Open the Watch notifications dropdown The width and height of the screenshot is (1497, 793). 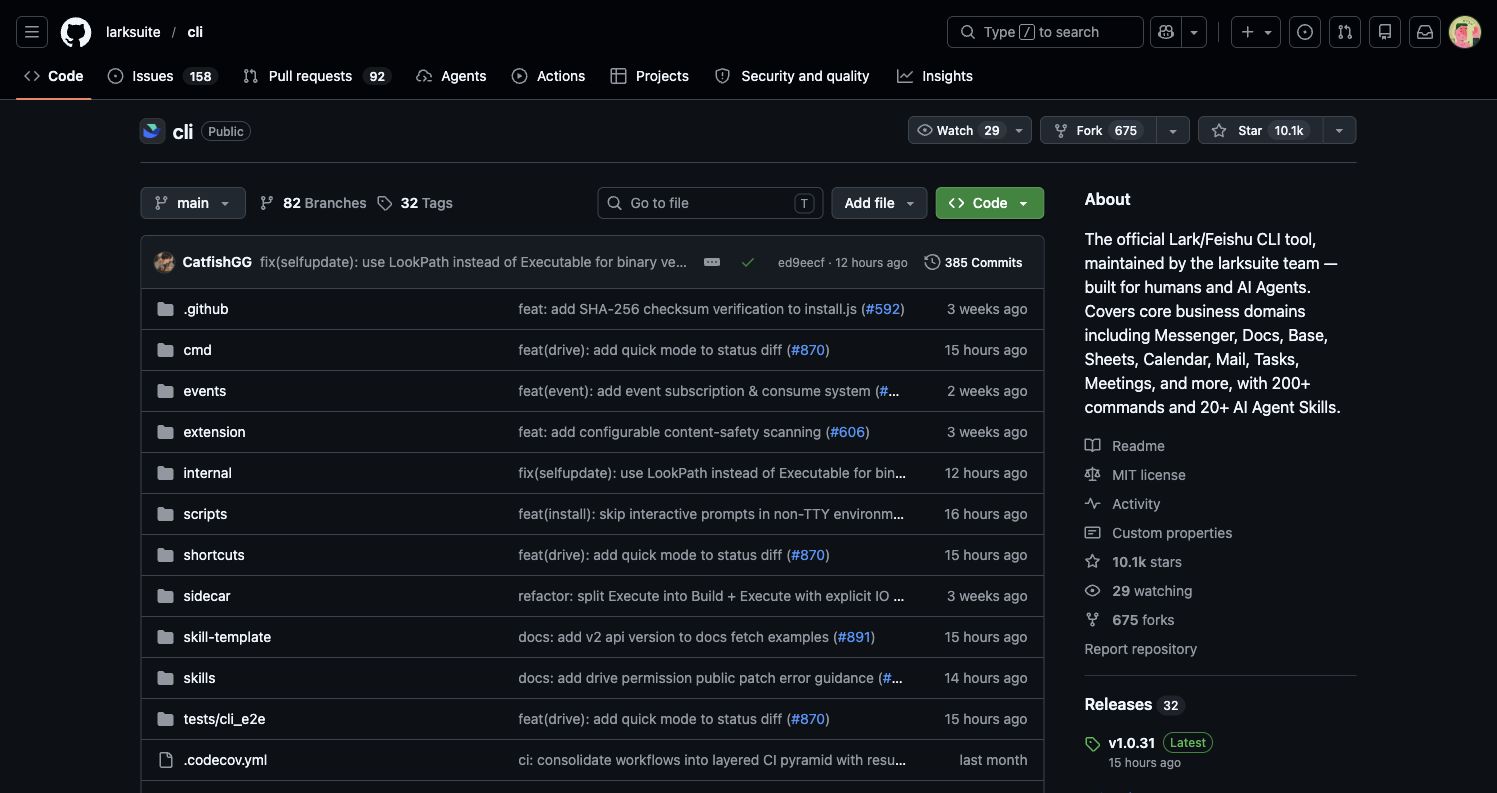pos(970,131)
